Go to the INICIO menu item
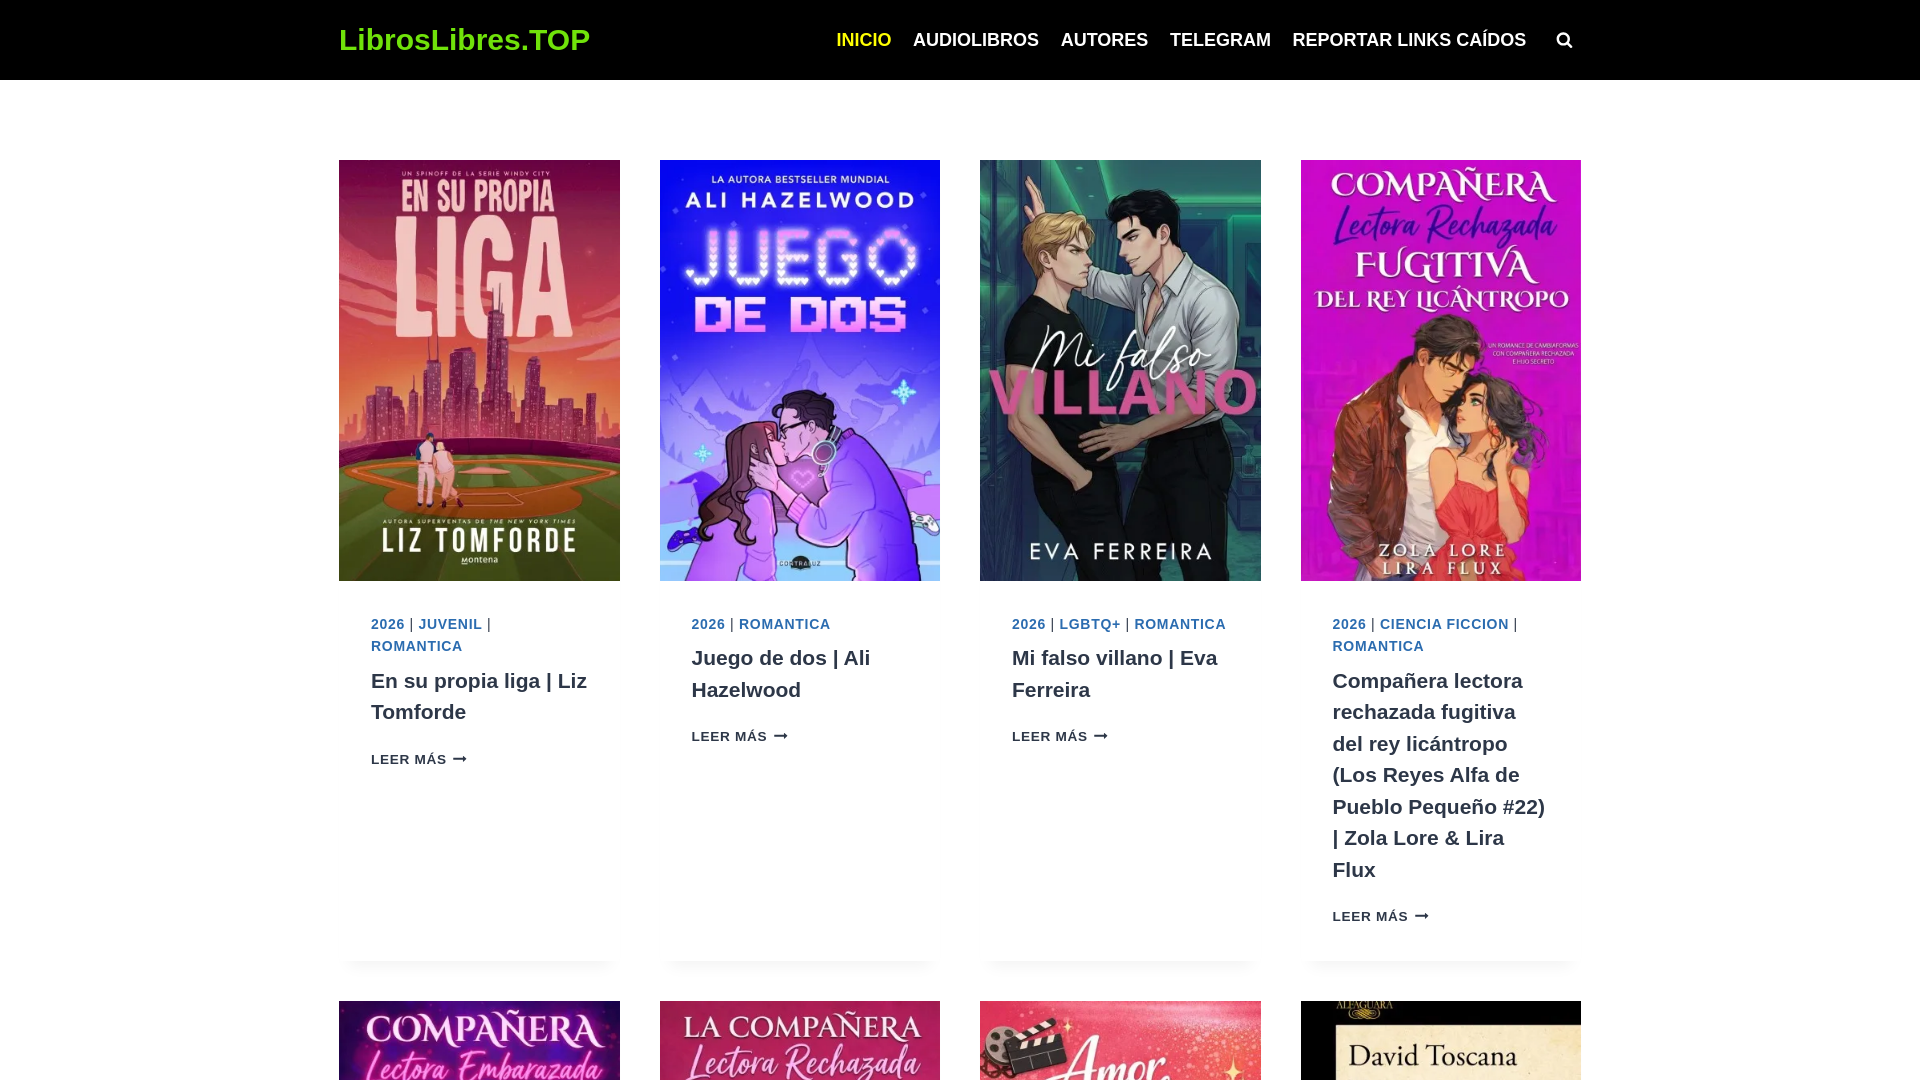Image resolution: width=1920 pixels, height=1080 pixels. [863, 40]
